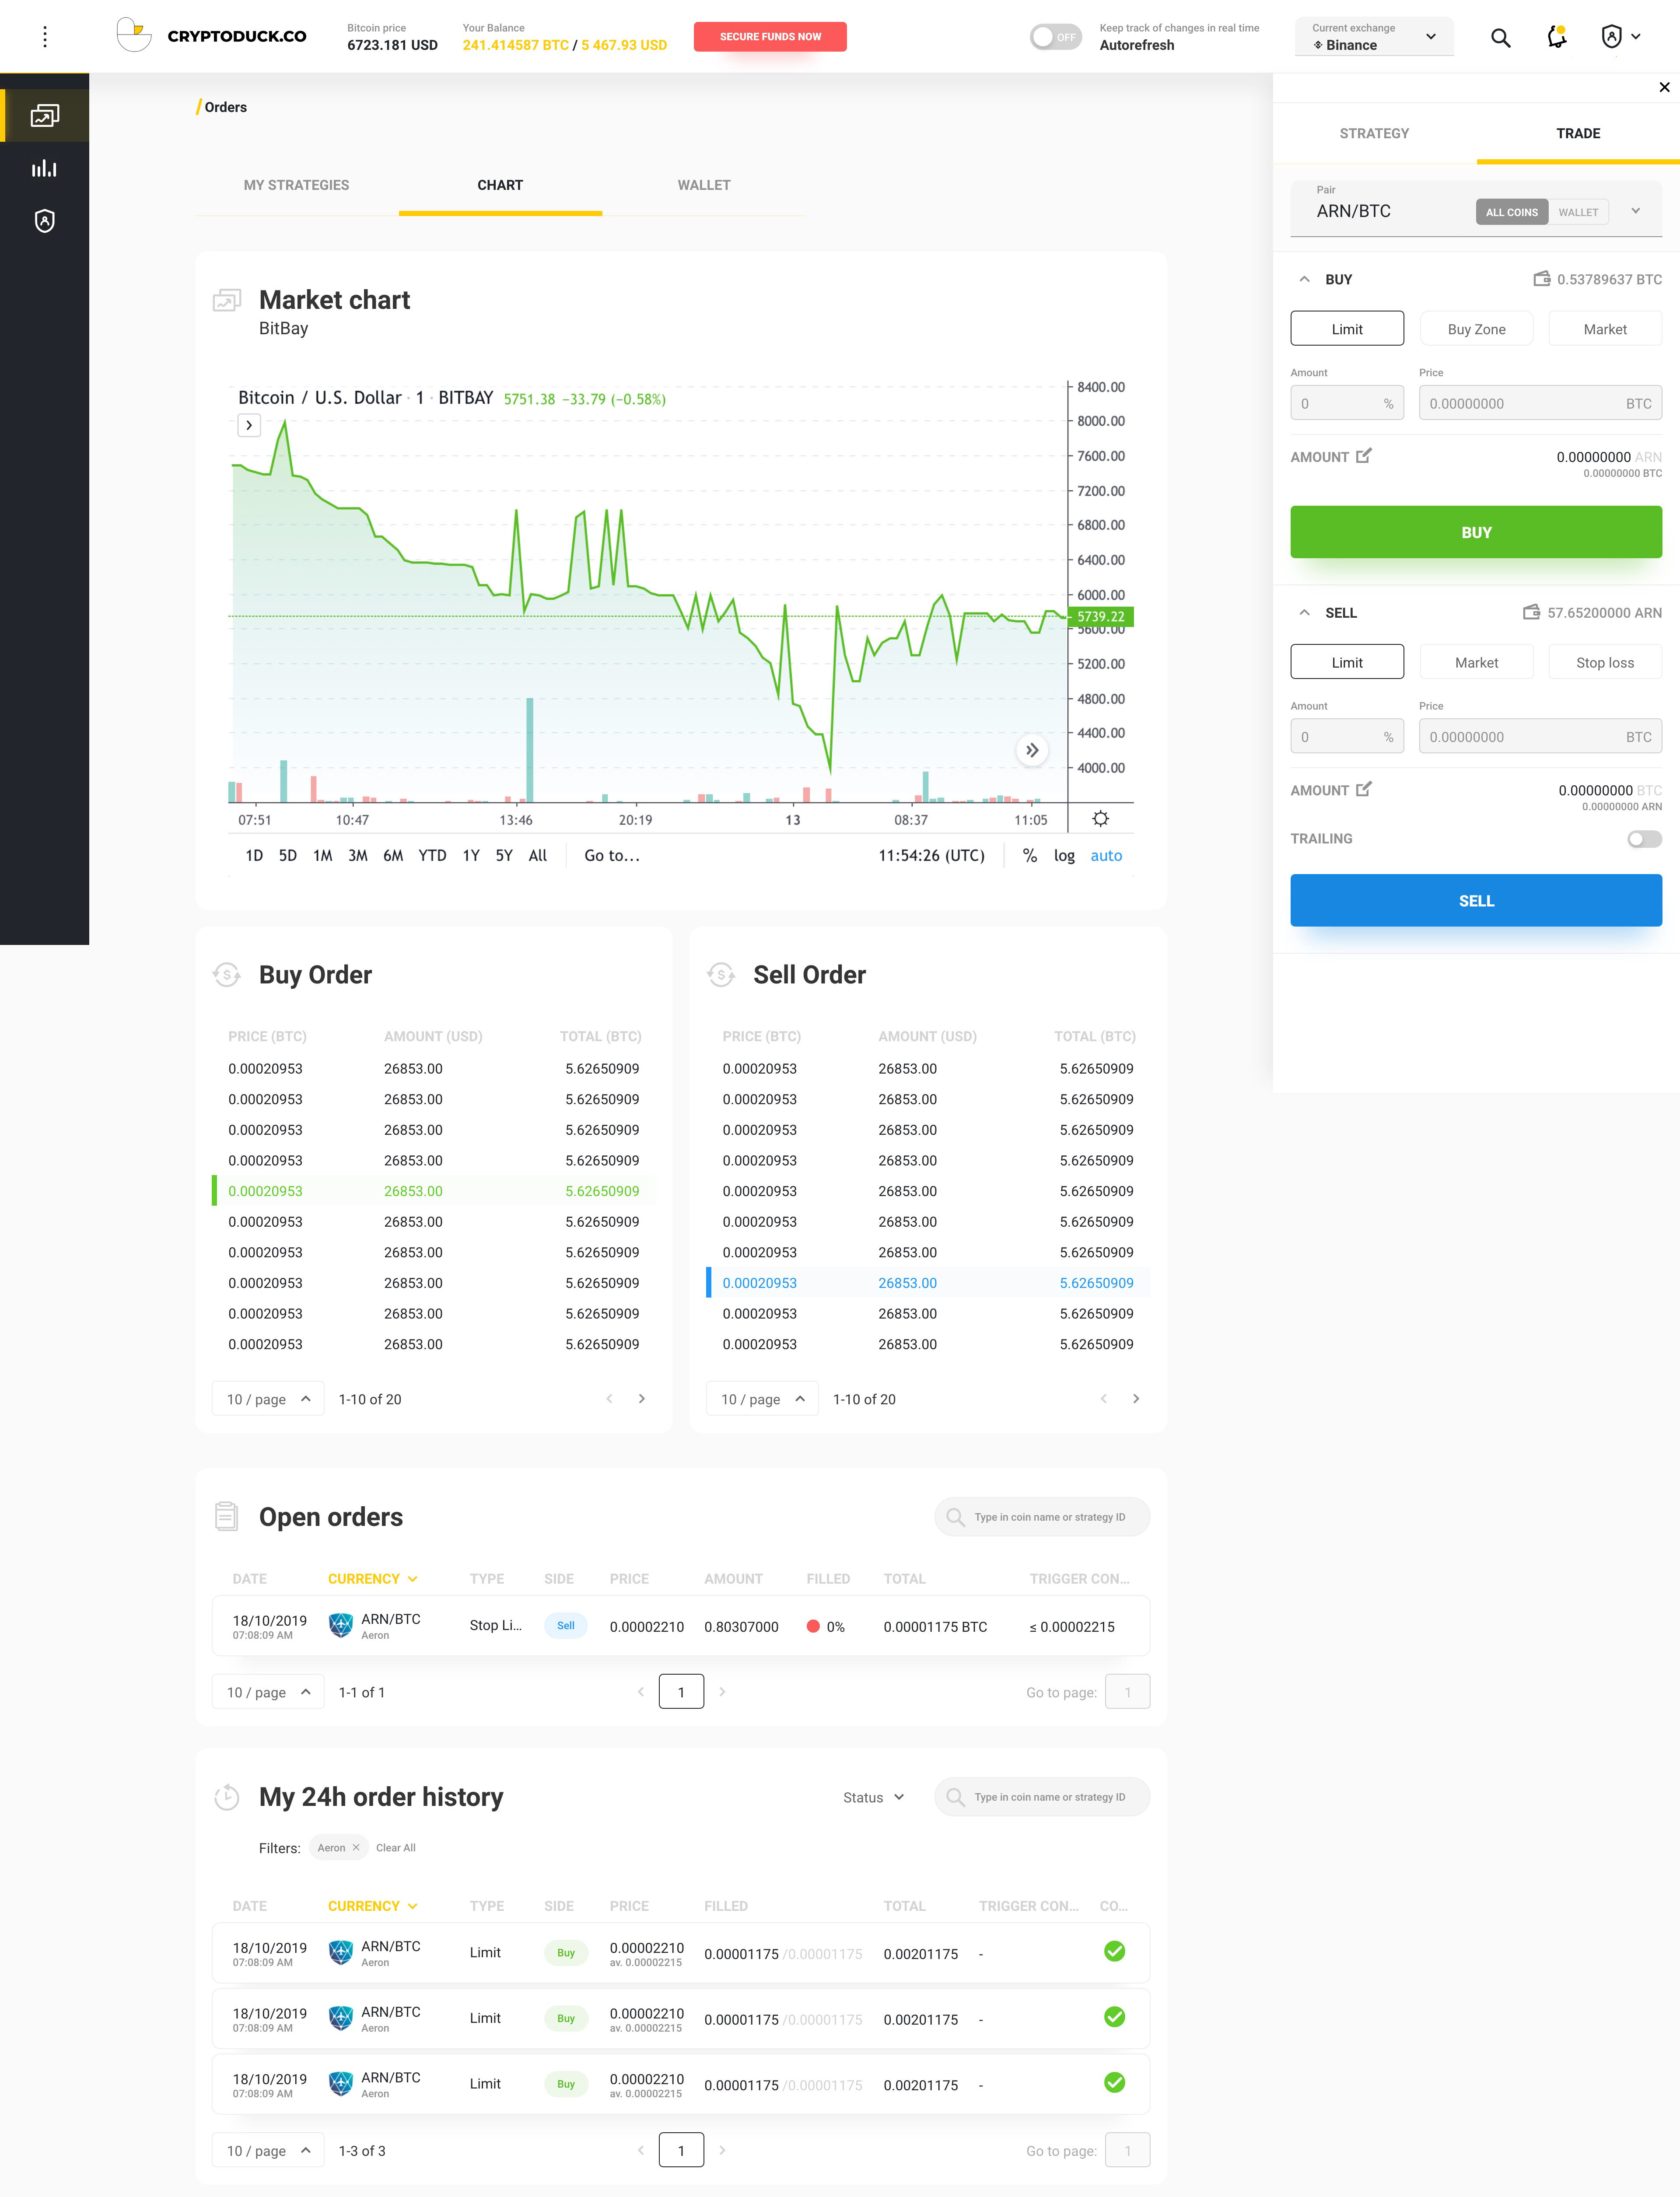Click the Aeron coin icon in open orders
This screenshot has height=2197, width=1680.
[341, 1625]
